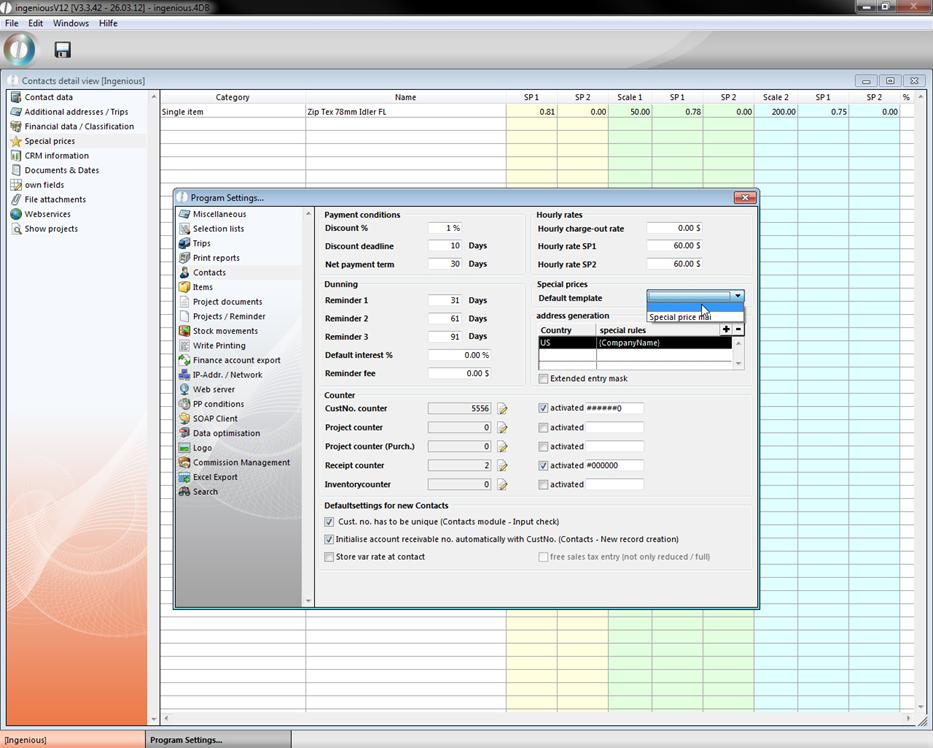Open Finance account export settings

click(236, 360)
